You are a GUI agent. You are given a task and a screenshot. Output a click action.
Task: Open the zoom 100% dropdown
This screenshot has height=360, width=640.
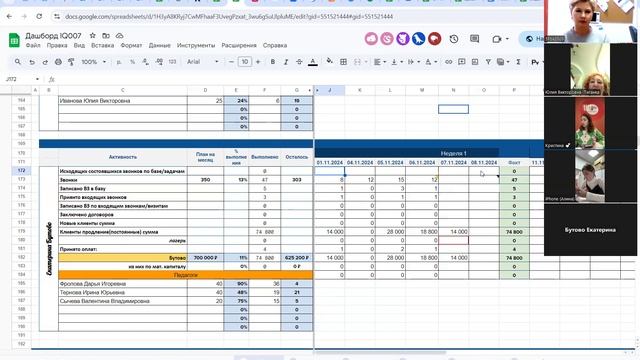[93, 62]
